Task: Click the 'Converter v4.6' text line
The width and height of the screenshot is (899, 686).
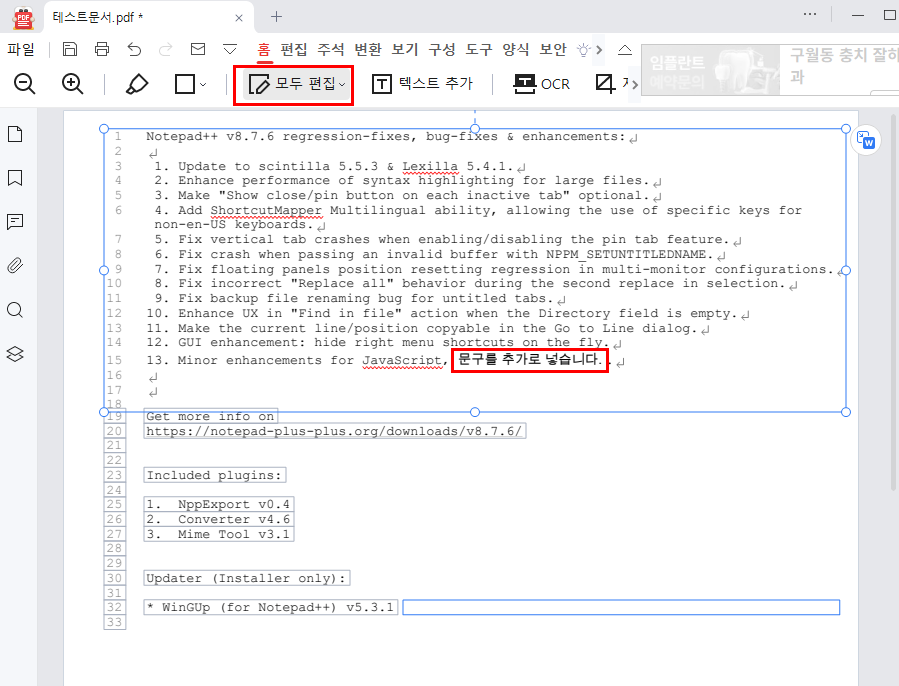Action: [x=218, y=519]
